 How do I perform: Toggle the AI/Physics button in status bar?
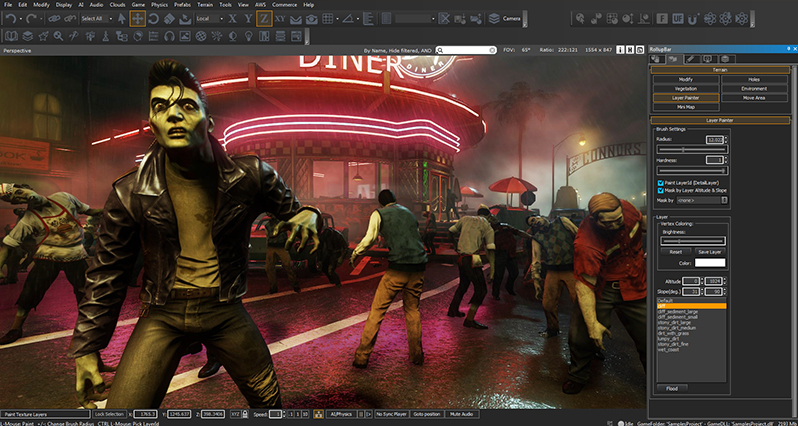[339, 413]
